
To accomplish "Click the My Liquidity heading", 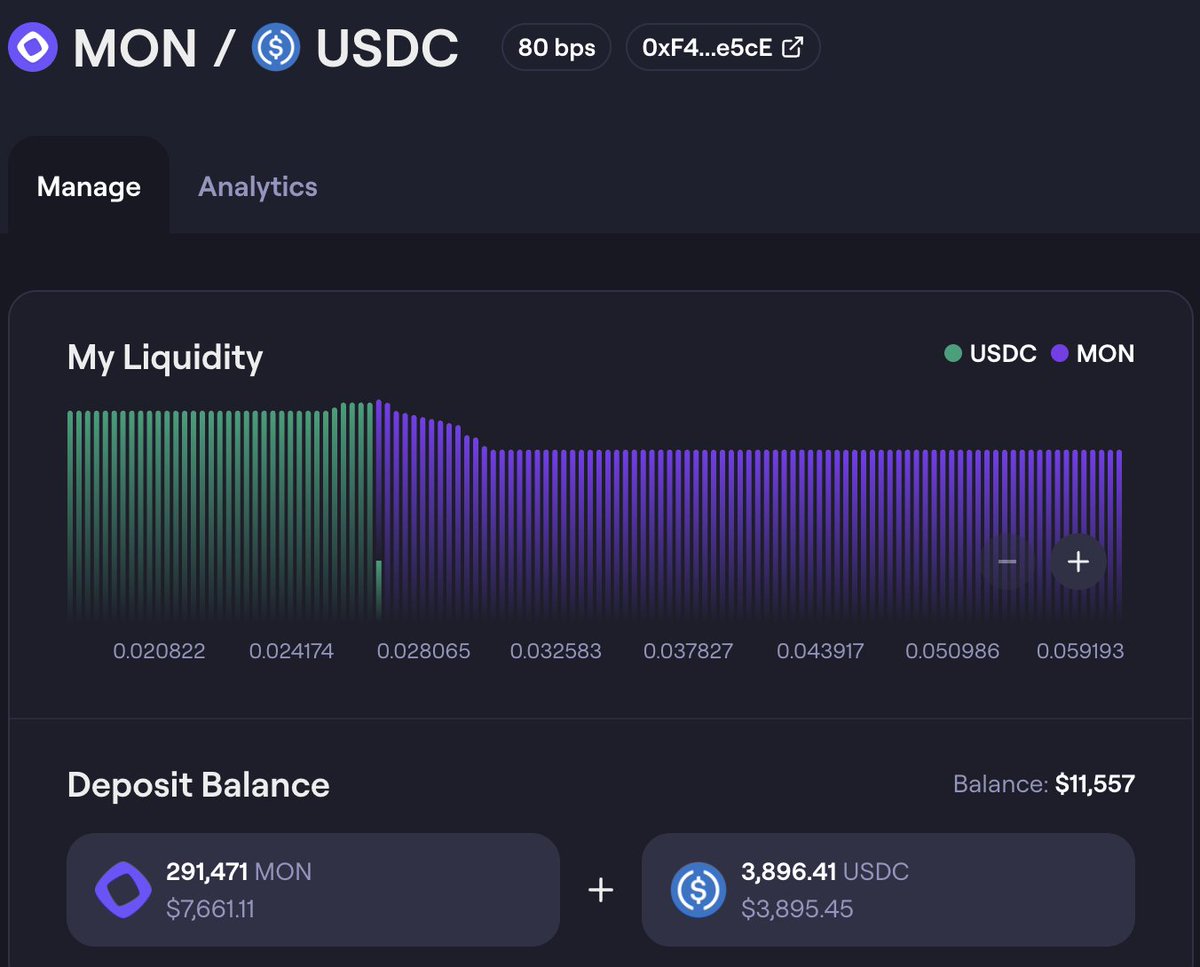I will pos(165,358).
